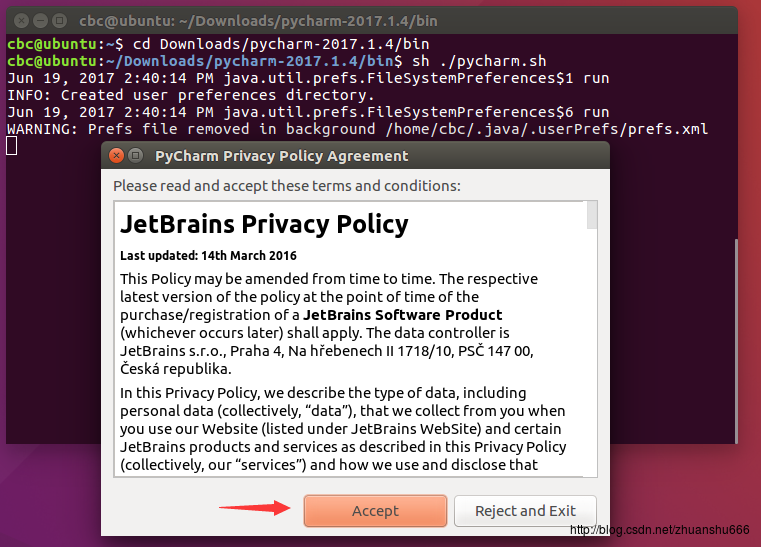Maximize the terminal window
The width and height of the screenshot is (761, 547).
tap(59, 20)
